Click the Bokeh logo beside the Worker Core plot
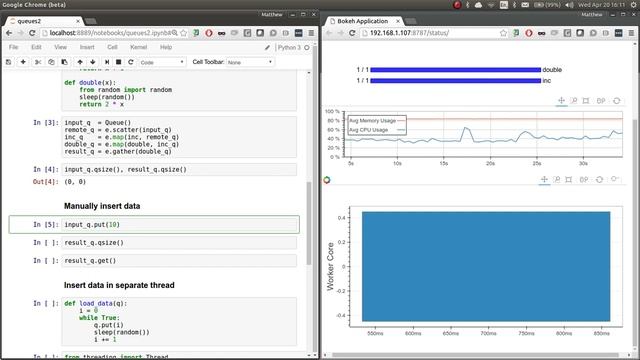Image resolution: width=640 pixels, height=360 pixels. (x=327, y=180)
